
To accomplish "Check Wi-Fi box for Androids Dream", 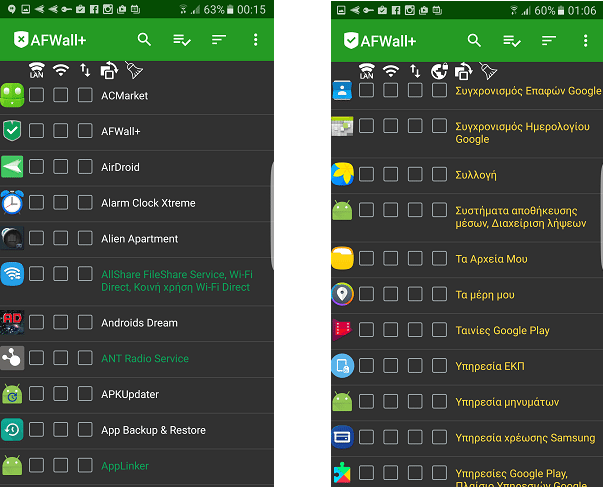I will 61,322.
